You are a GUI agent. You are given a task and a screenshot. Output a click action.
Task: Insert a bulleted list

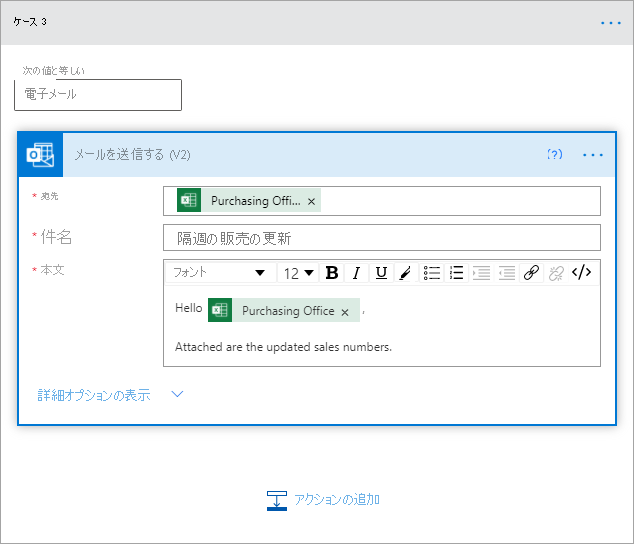(431, 273)
